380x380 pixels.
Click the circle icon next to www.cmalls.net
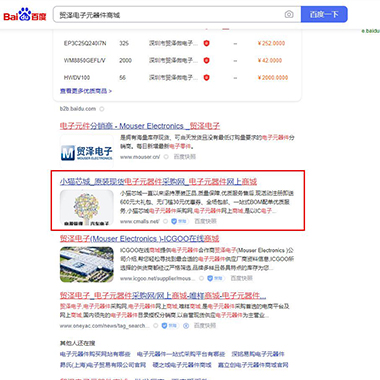pos(165,221)
